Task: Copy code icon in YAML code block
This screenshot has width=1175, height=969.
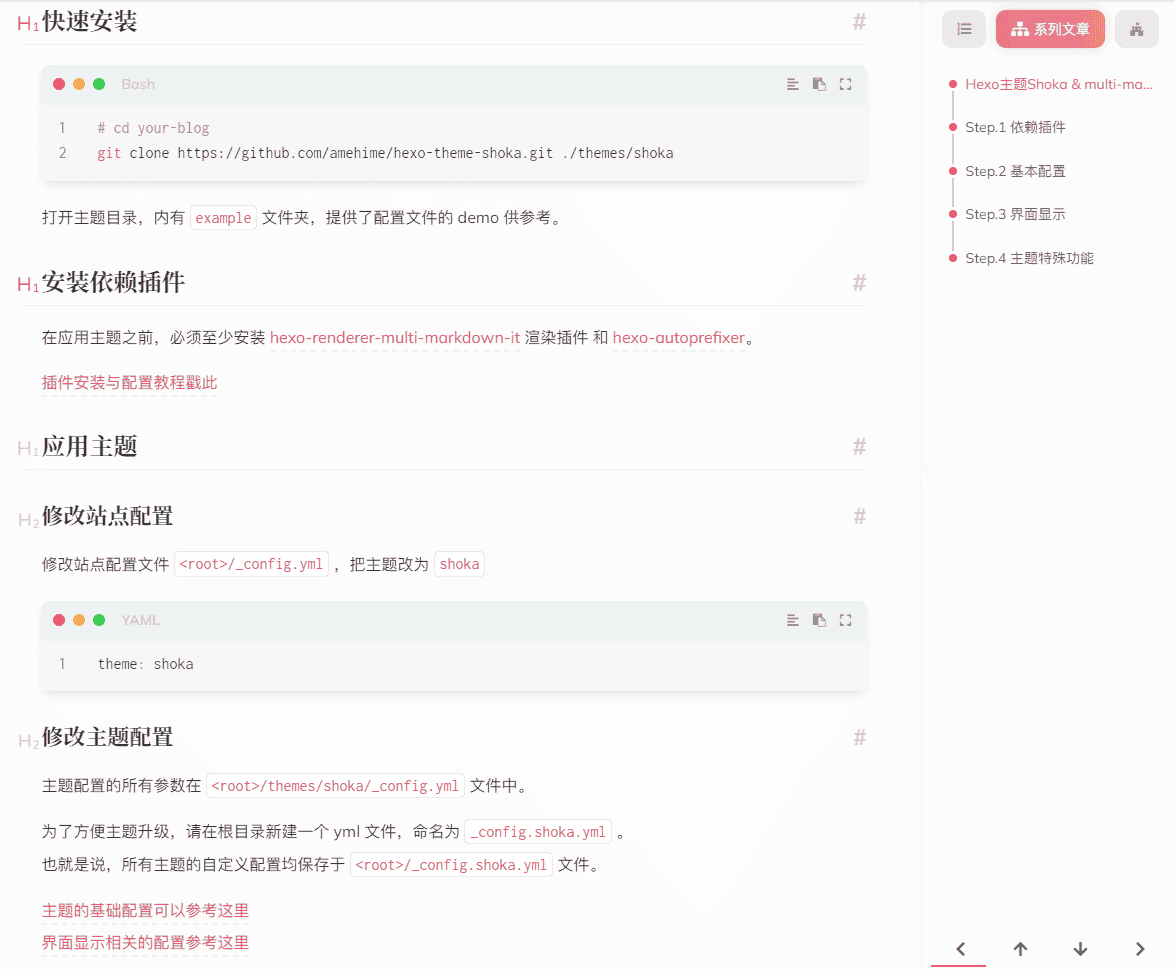Action: pyautogui.click(x=819, y=620)
